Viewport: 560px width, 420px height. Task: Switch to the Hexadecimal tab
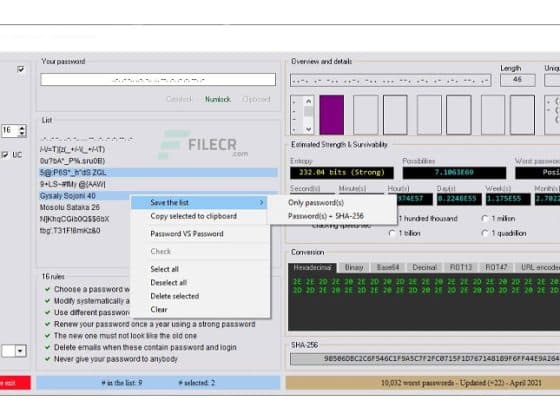pyautogui.click(x=312, y=268)
